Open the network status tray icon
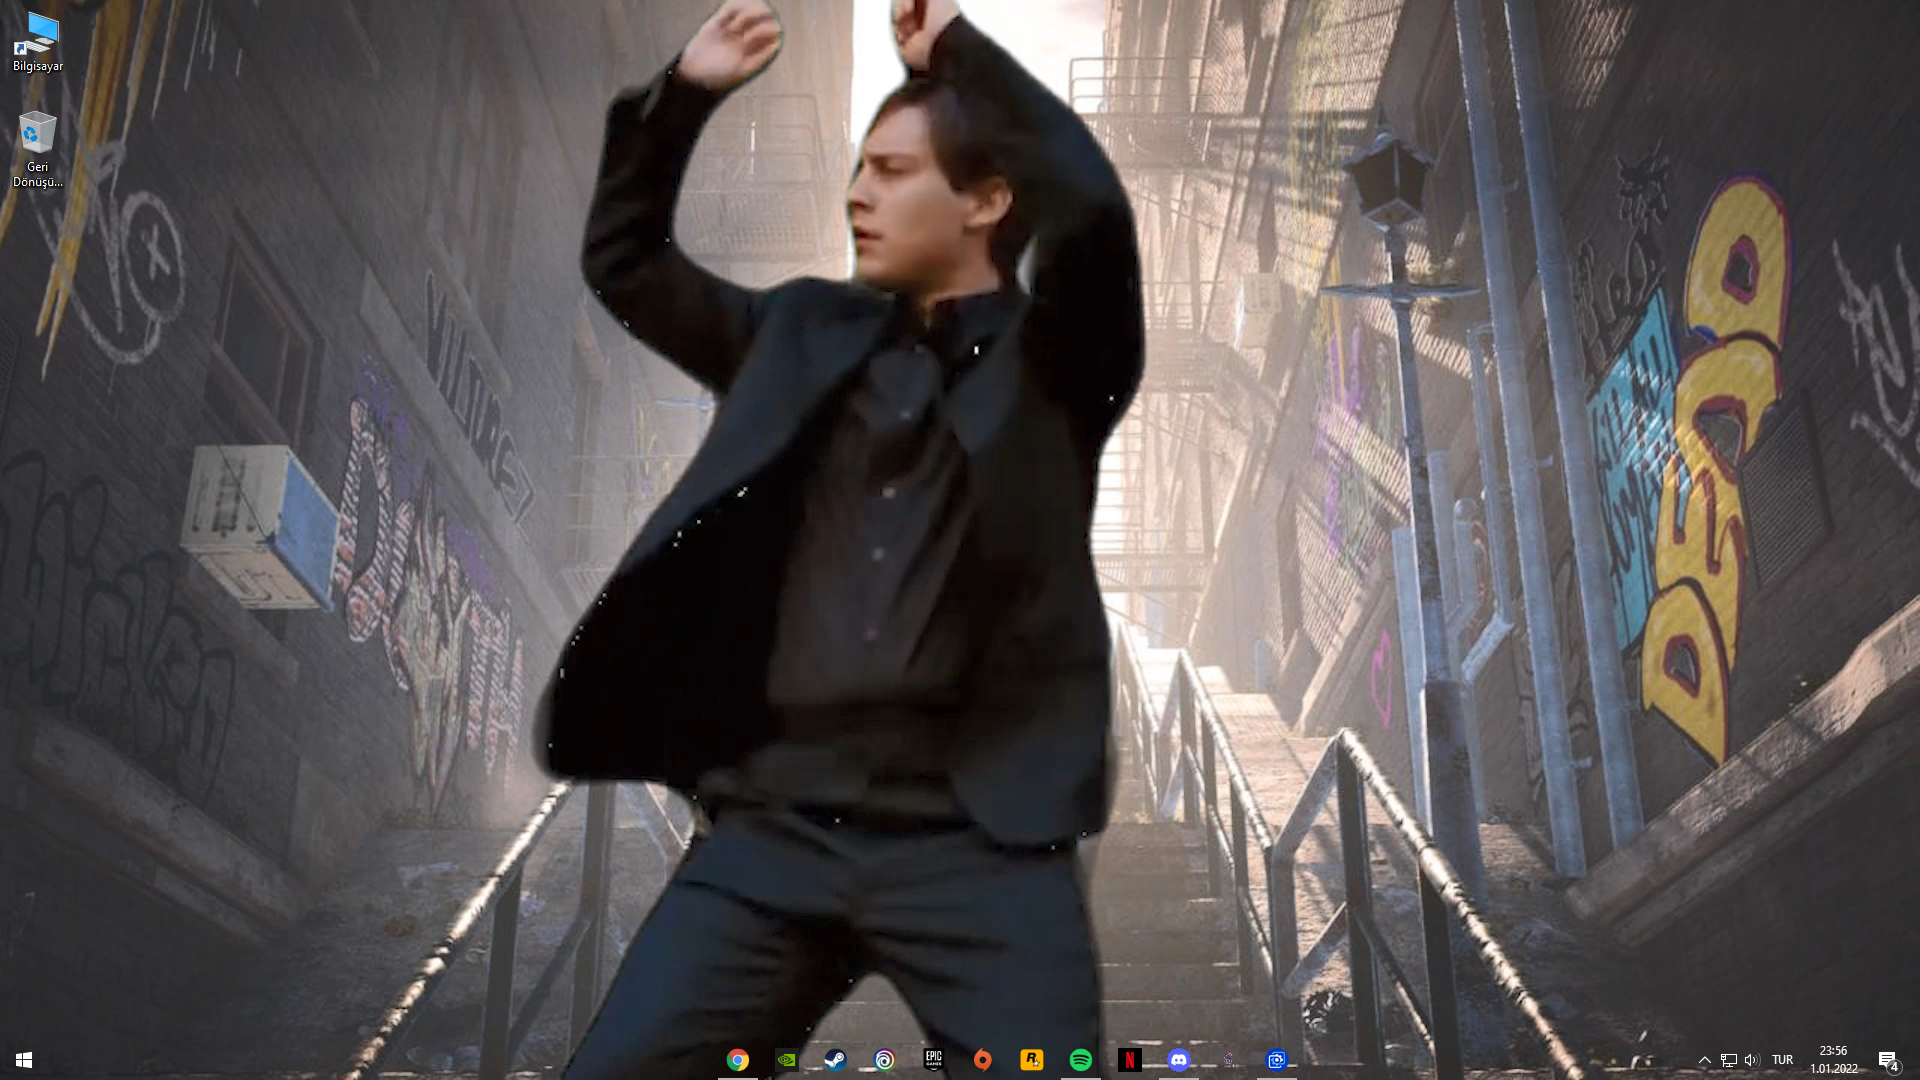 (1728, 1060)
